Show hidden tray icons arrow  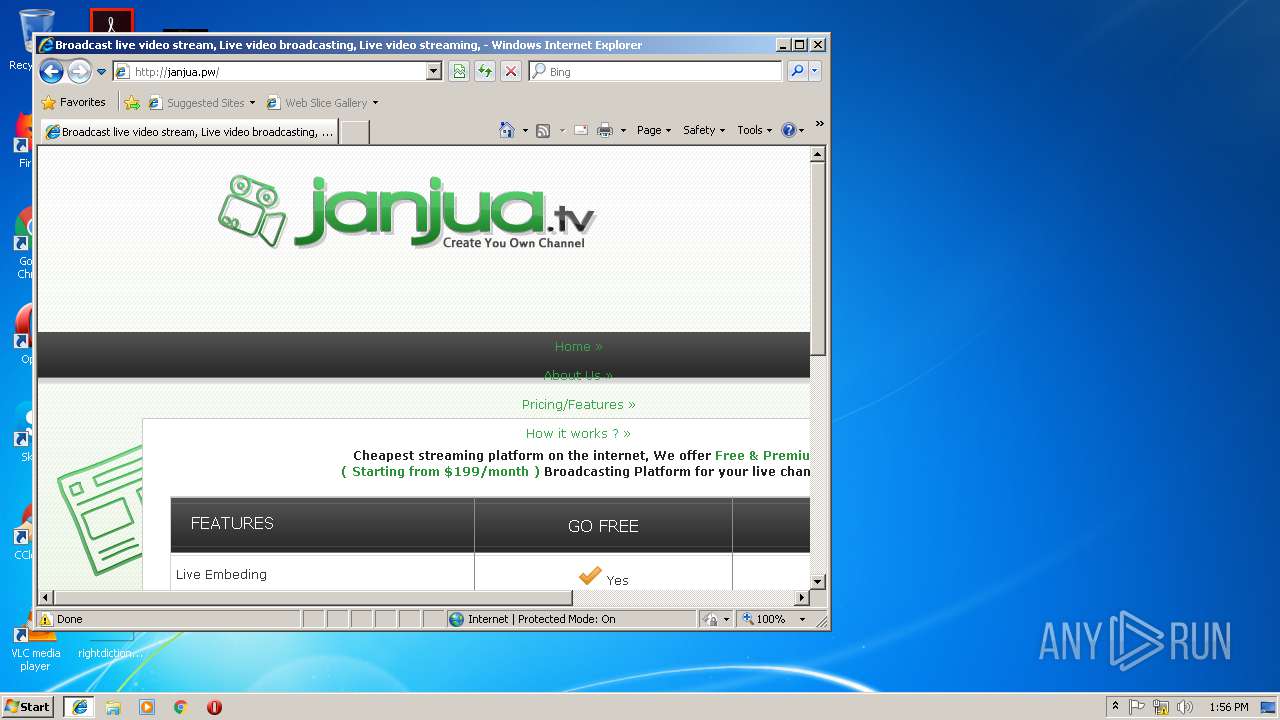1116,706
